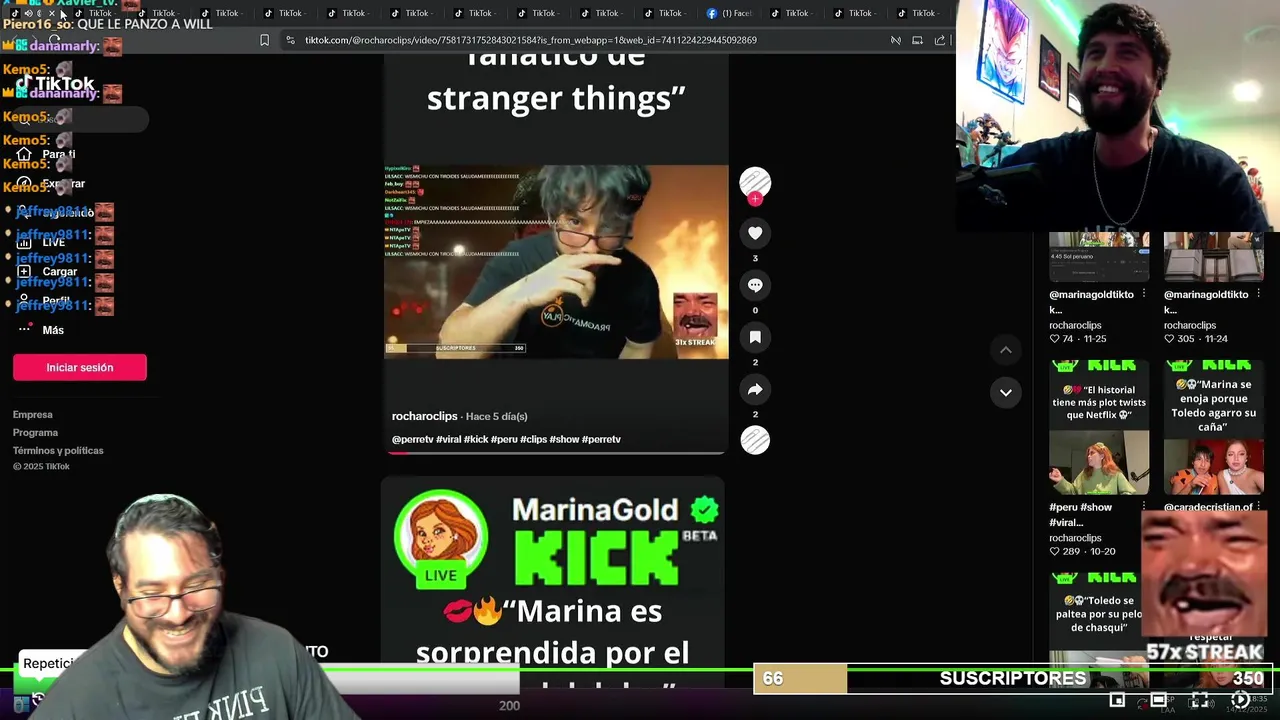Go to next video with down chevron
This screenshot has height=720, width=1280.
pos(1005,392)
